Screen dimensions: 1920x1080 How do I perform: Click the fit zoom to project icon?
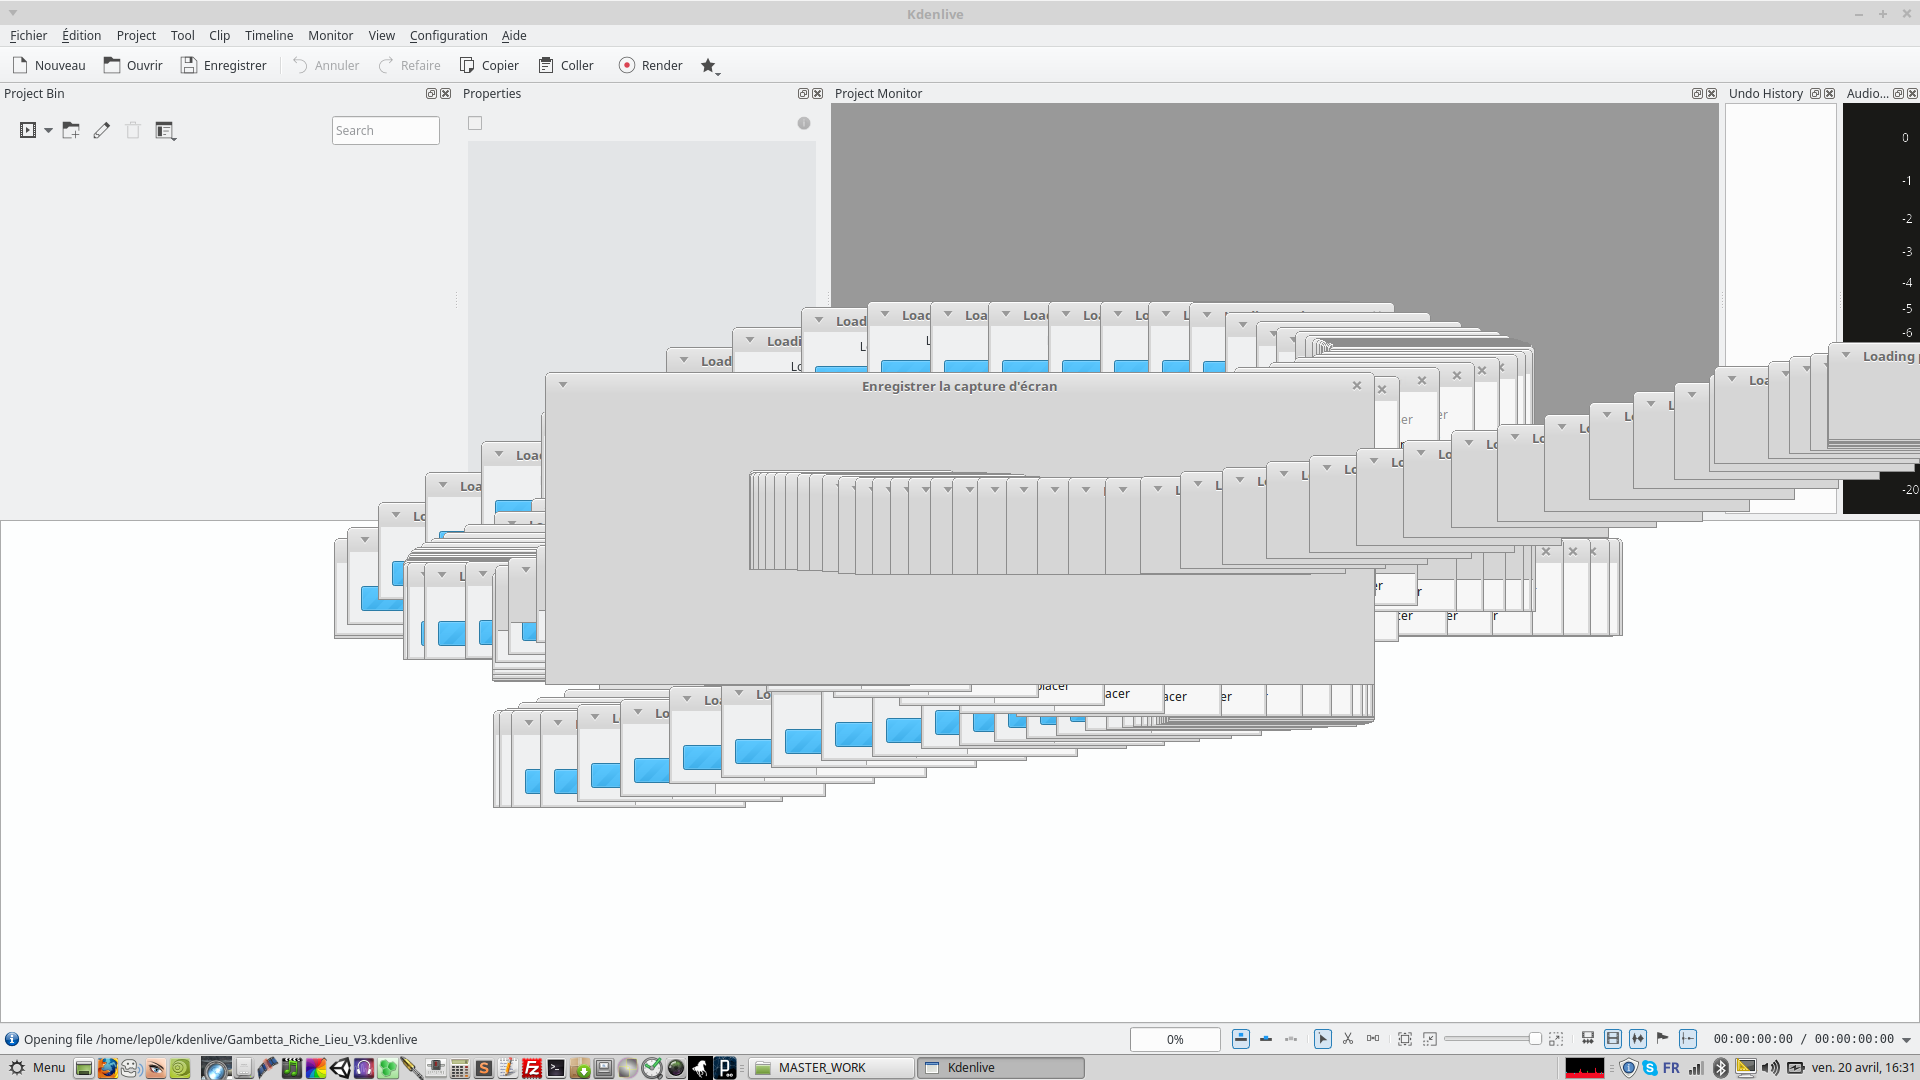click(x=1405, y=1039)
